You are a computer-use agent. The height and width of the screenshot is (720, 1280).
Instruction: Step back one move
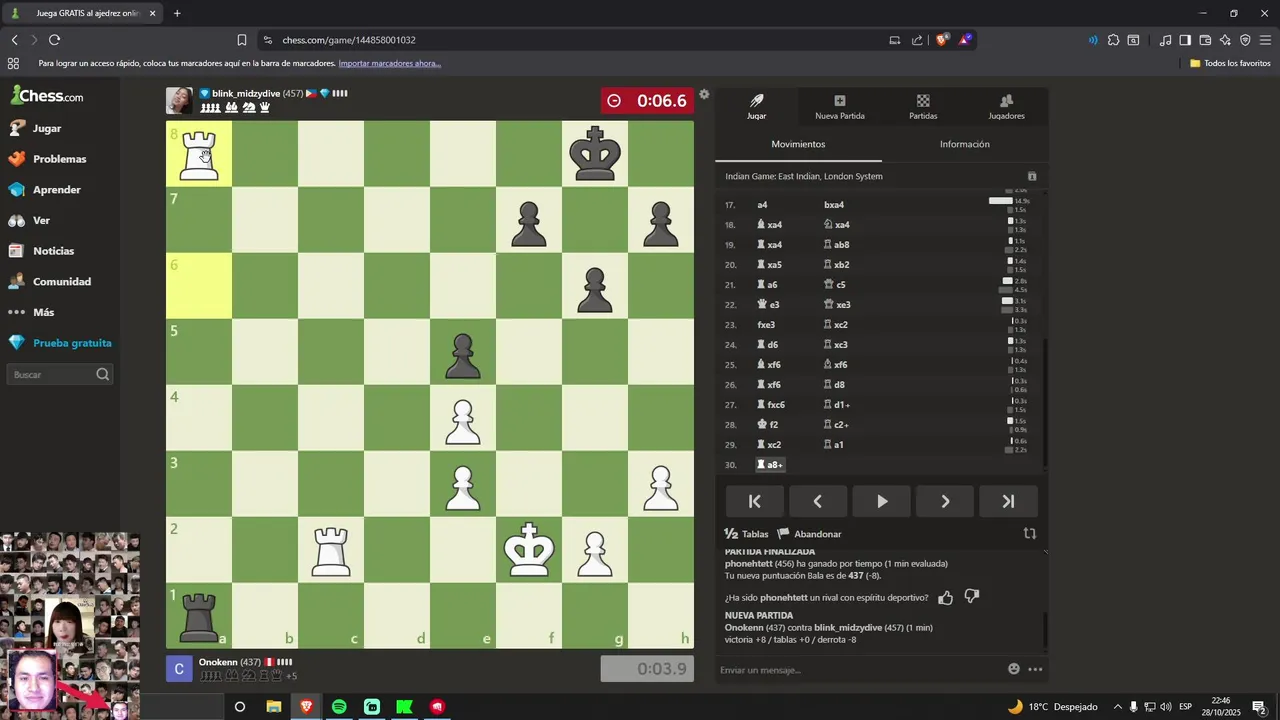818,501
